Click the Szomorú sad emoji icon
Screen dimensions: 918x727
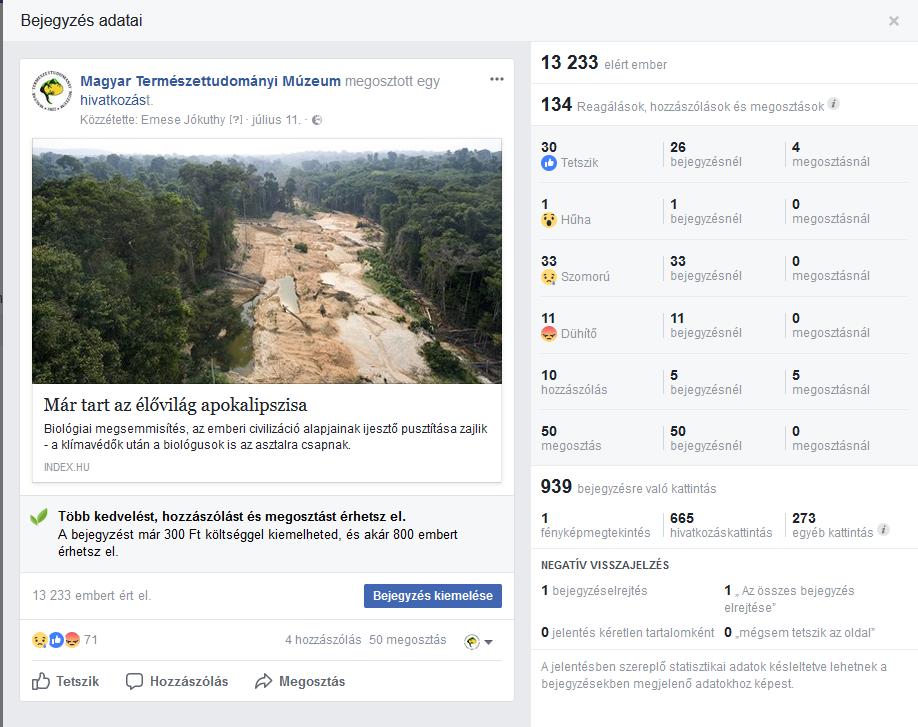[549, 277]
